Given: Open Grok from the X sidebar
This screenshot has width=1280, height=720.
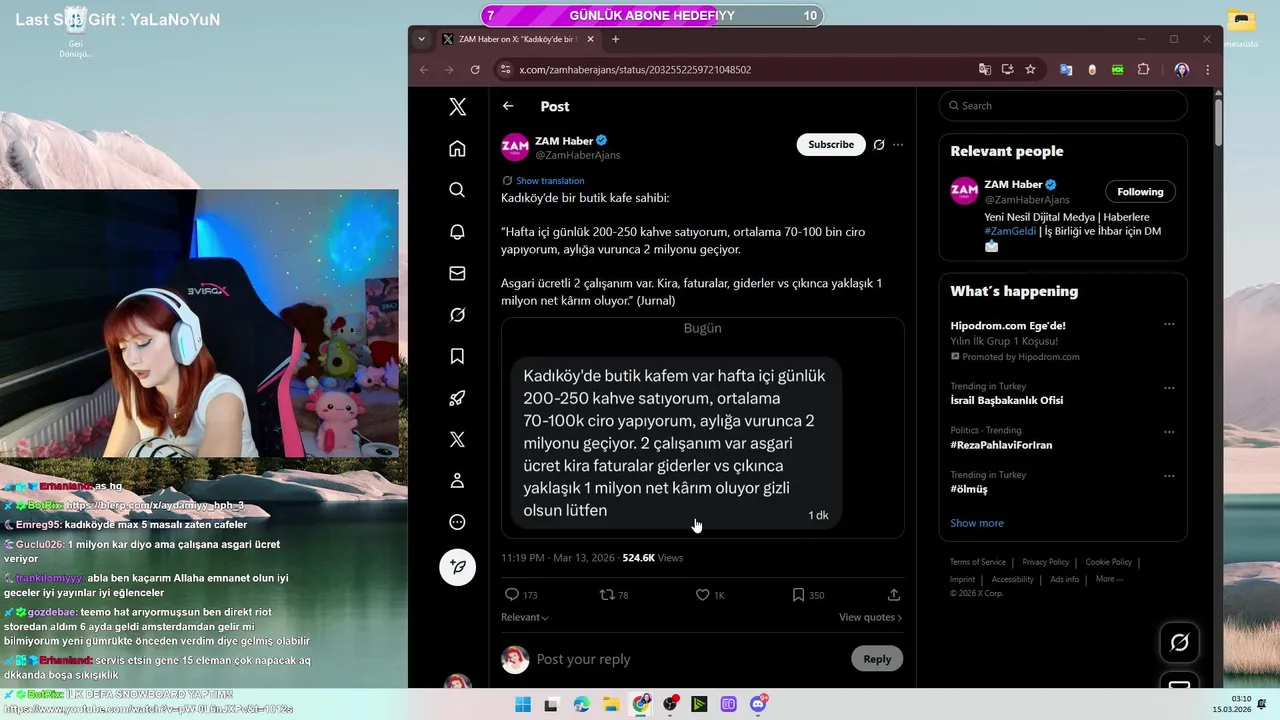Looking at the screenshot, I should click(457, 315).
